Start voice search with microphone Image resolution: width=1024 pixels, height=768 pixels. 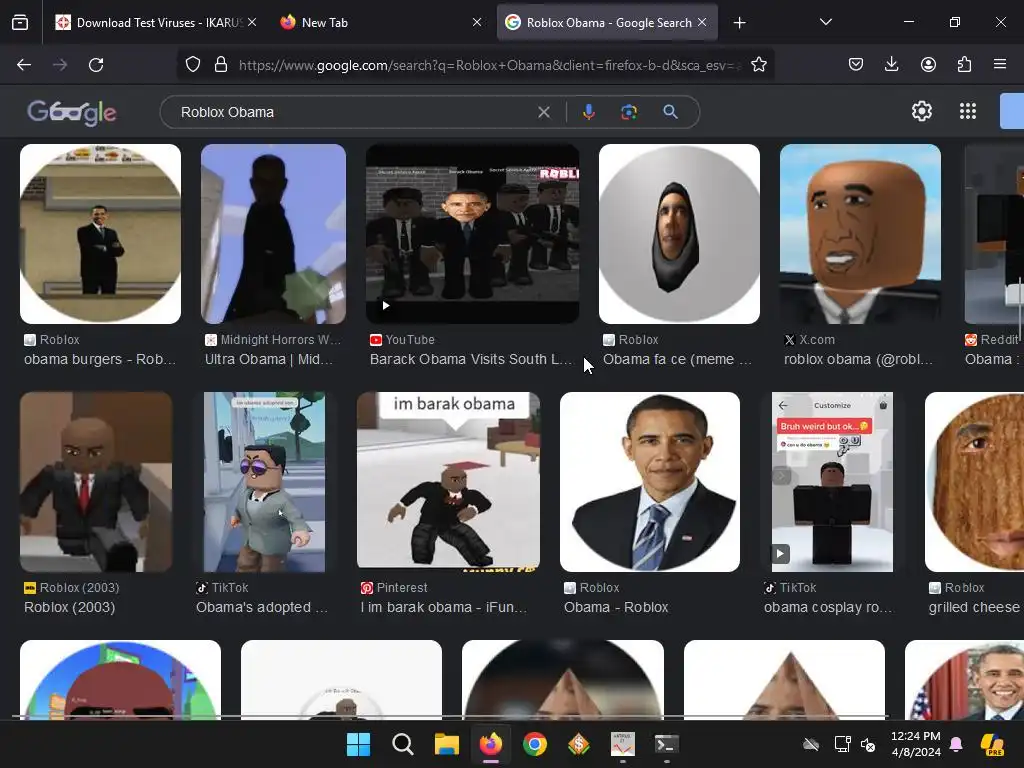[588, 112]
